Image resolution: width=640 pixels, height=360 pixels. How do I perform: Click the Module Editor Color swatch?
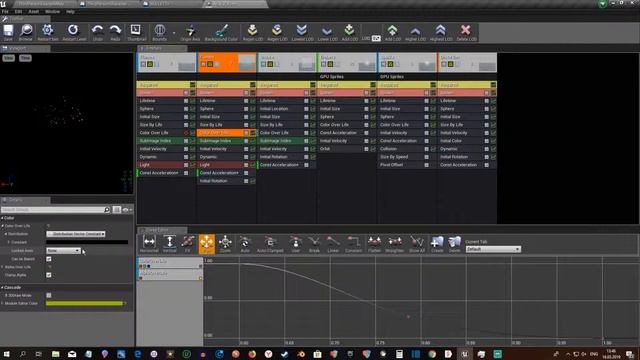(x=84, y=303)
